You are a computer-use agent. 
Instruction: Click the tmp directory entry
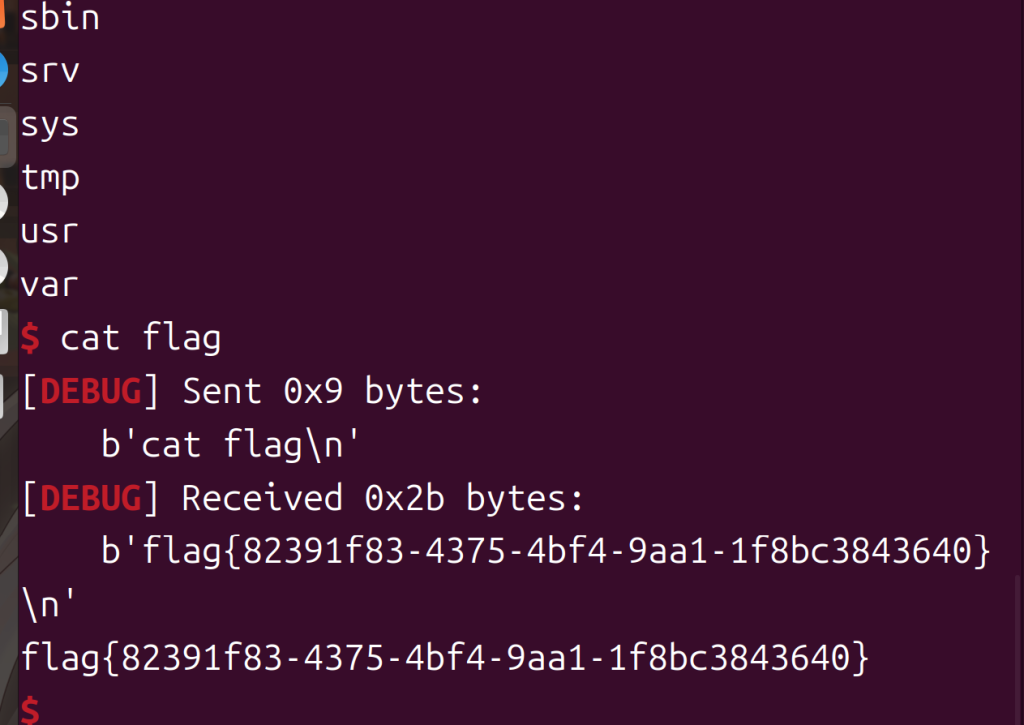pos(50,179)
